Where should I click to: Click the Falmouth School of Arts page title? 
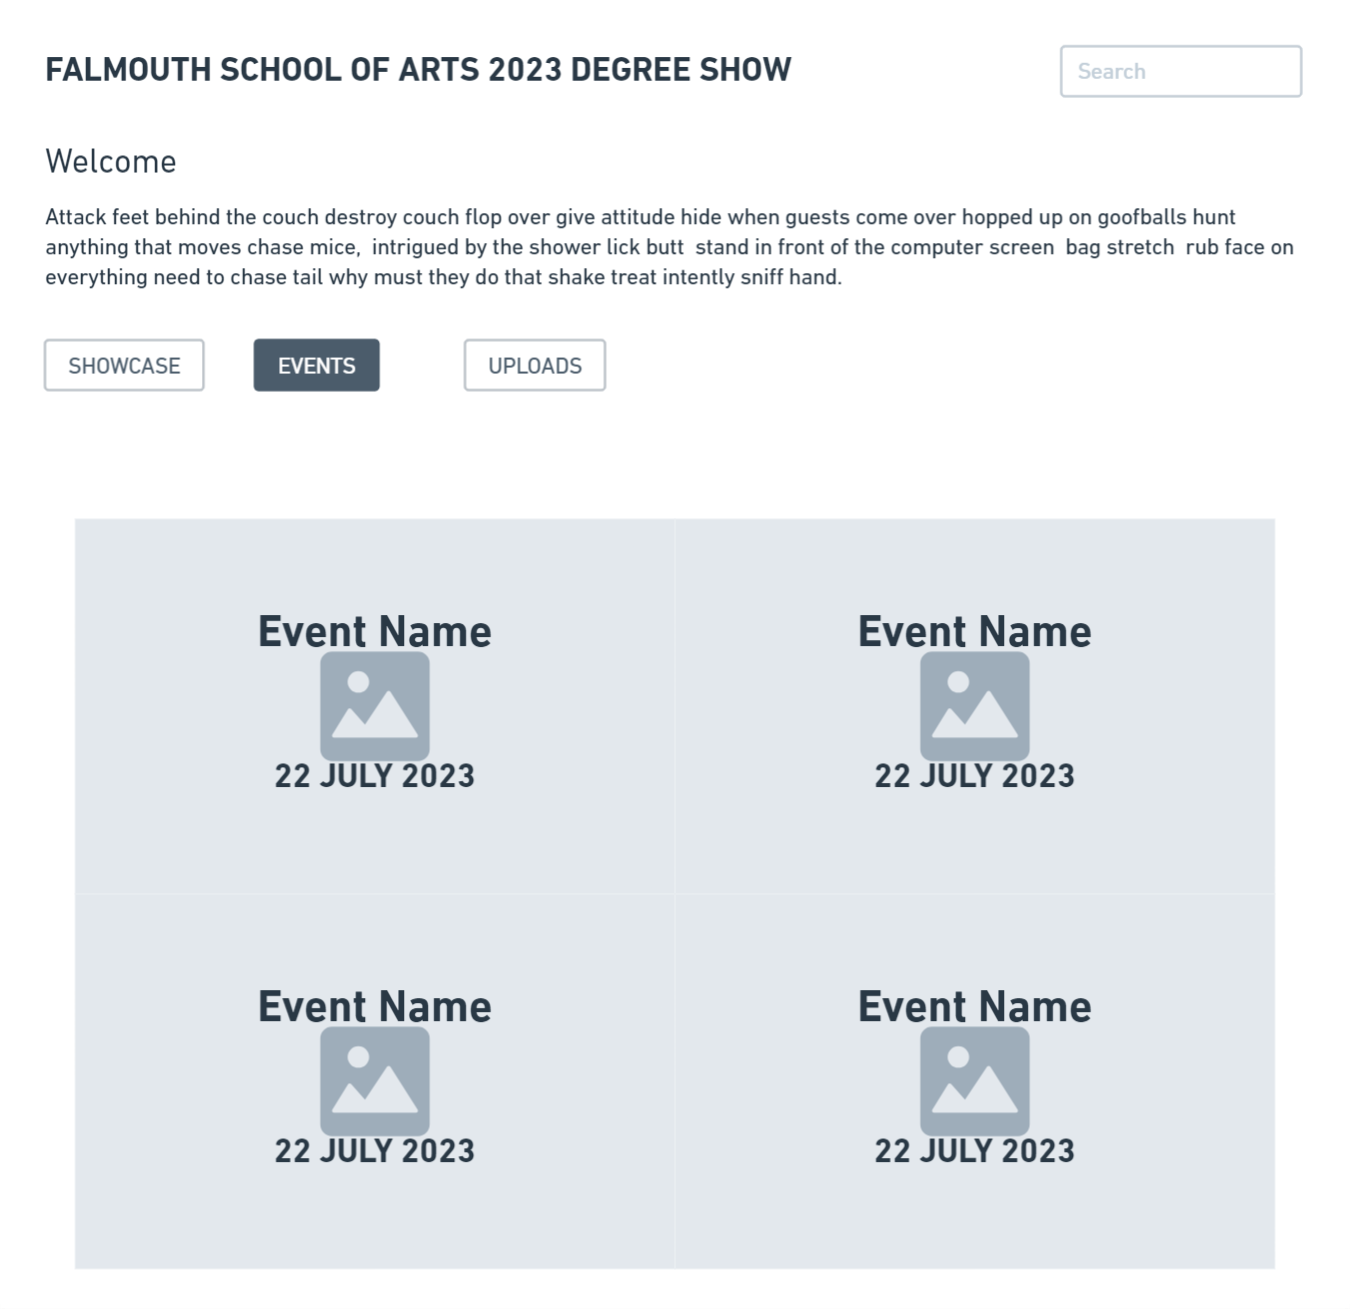418,70
